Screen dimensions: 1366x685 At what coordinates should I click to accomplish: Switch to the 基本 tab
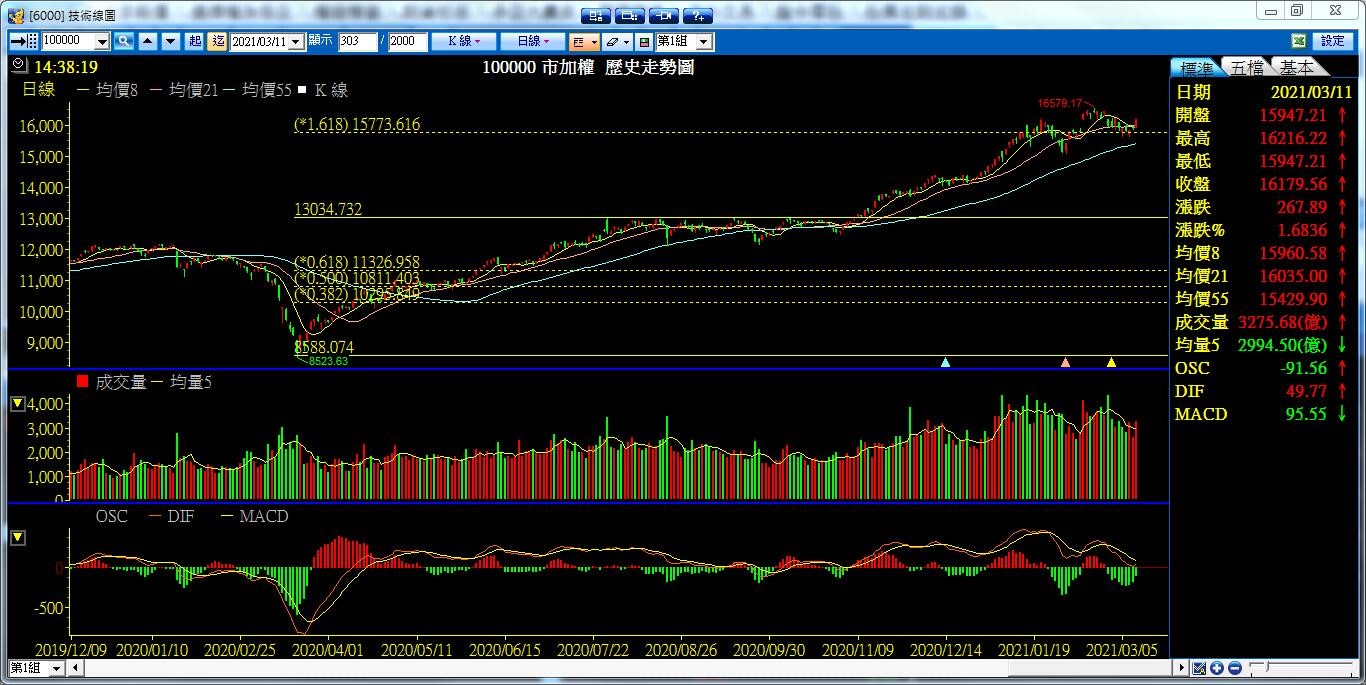(x=1297, y=67)
